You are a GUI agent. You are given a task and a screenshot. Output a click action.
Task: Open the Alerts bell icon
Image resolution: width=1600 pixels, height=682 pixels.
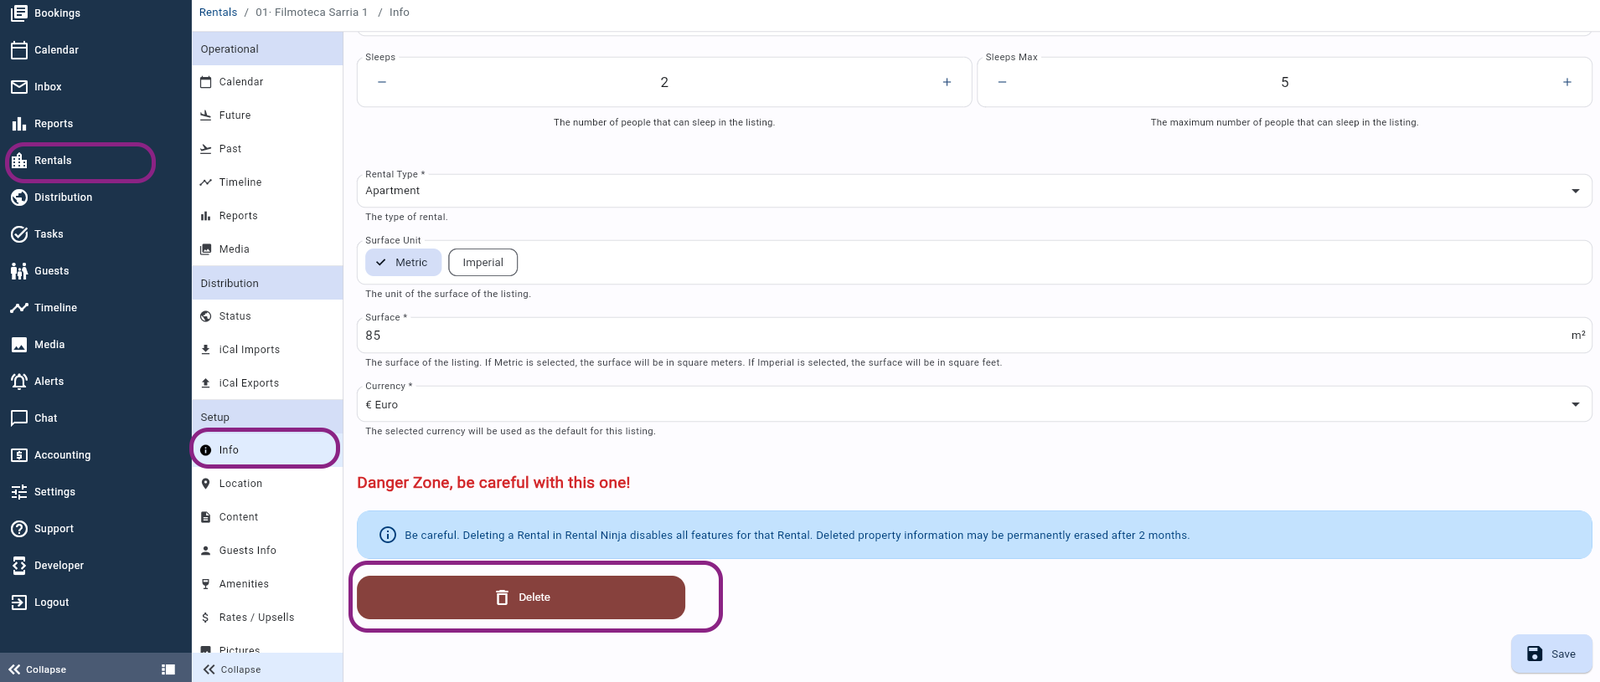coord(19,381)
